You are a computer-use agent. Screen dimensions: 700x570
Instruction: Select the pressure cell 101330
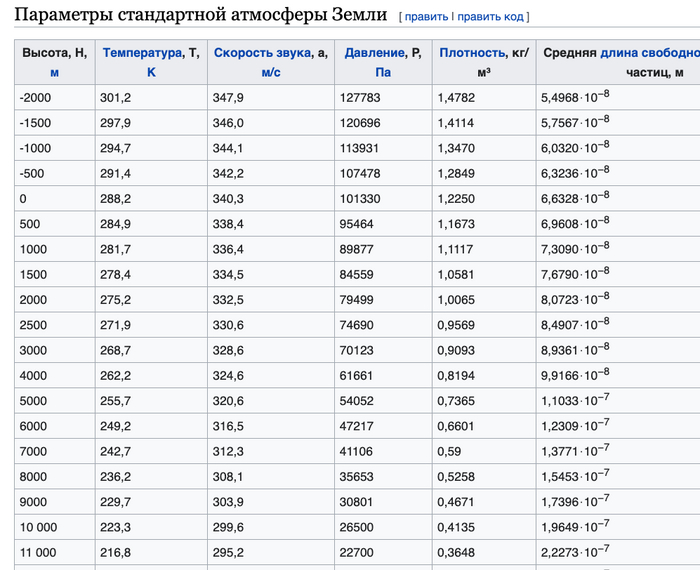[361, 198]
